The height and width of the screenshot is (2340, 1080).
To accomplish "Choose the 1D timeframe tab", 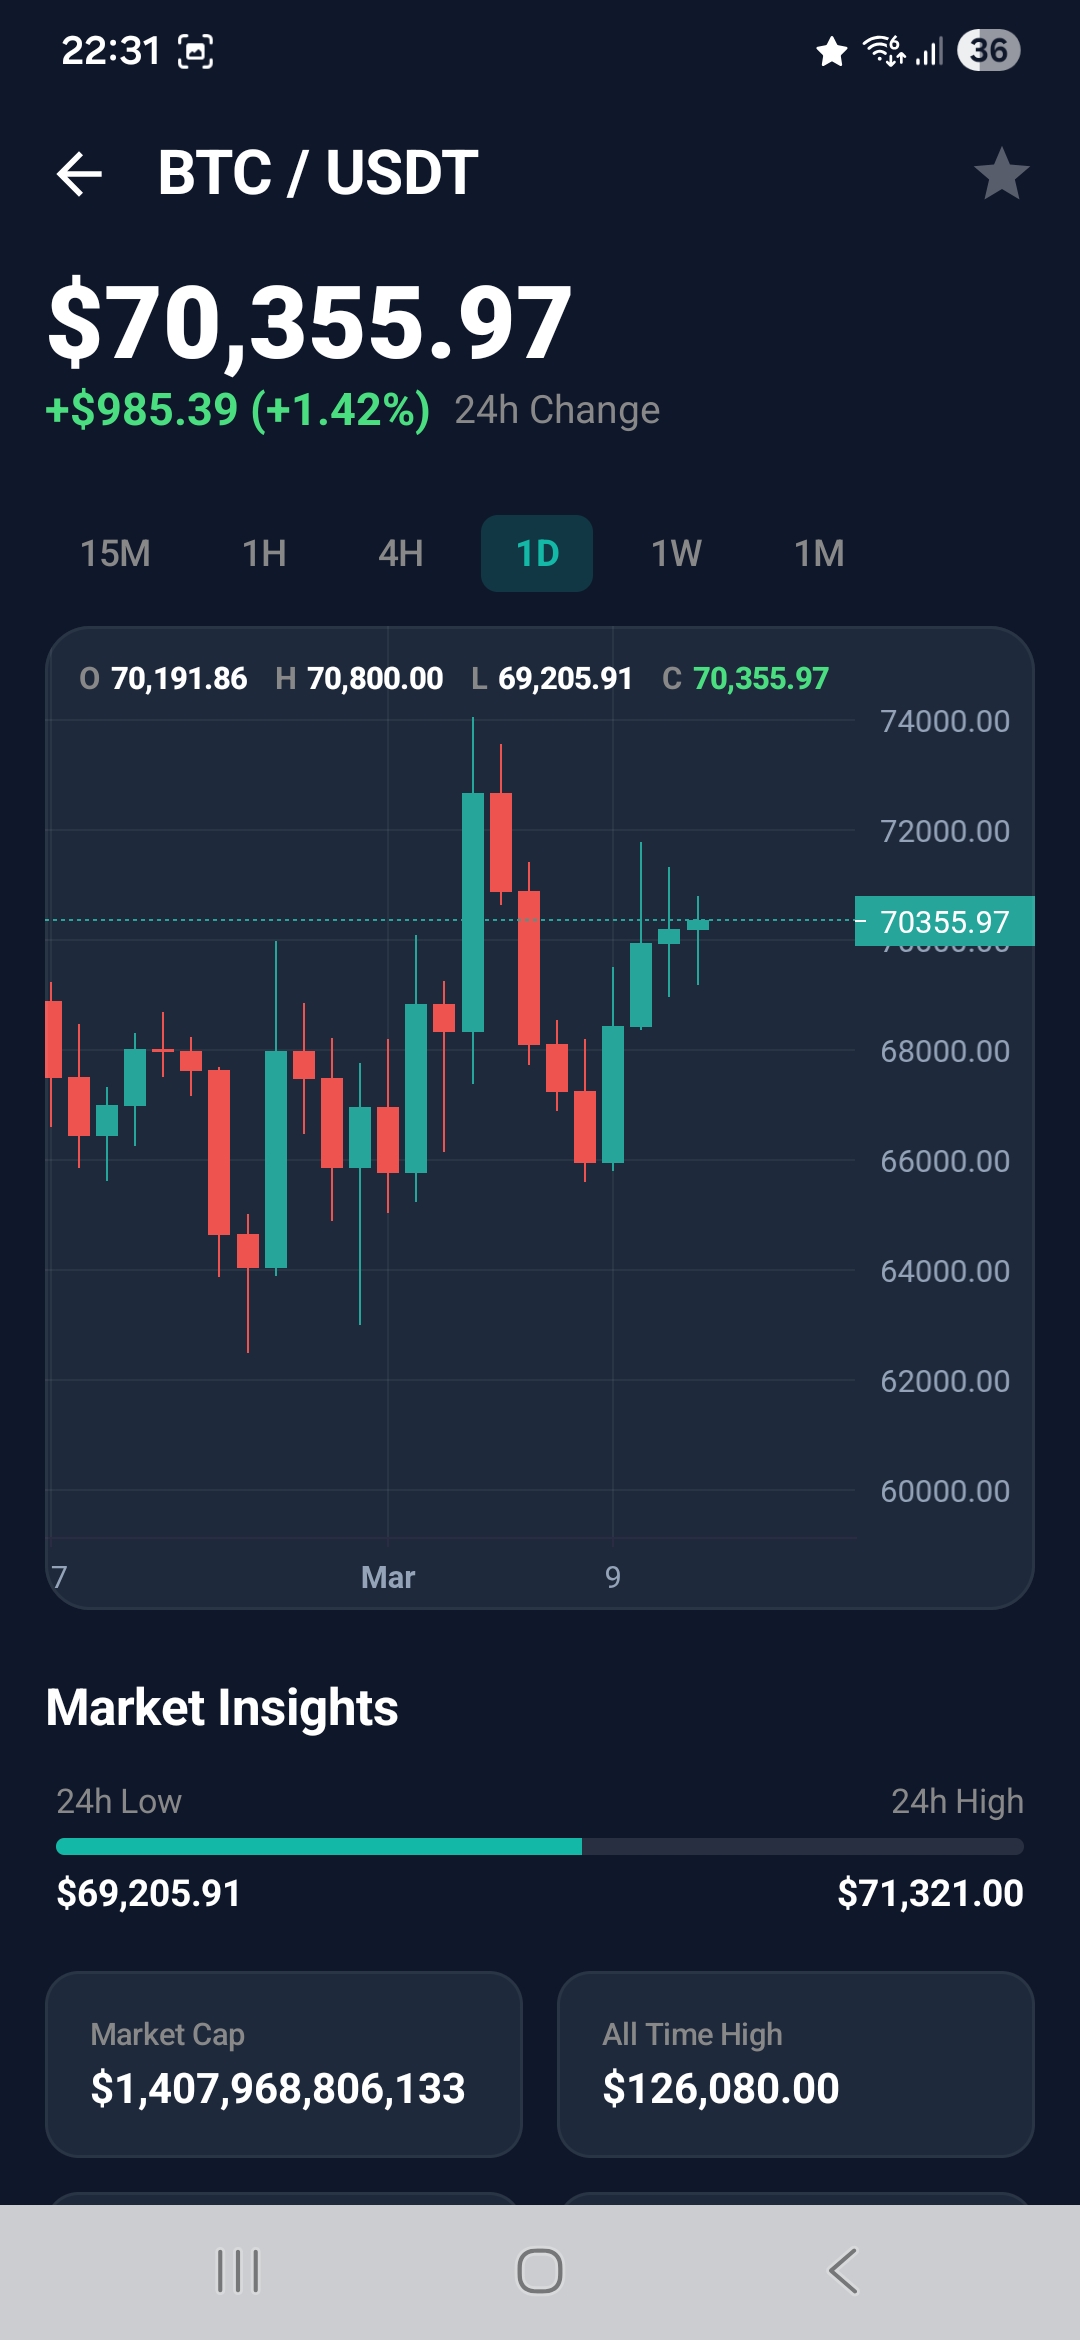I will point(537,553).
